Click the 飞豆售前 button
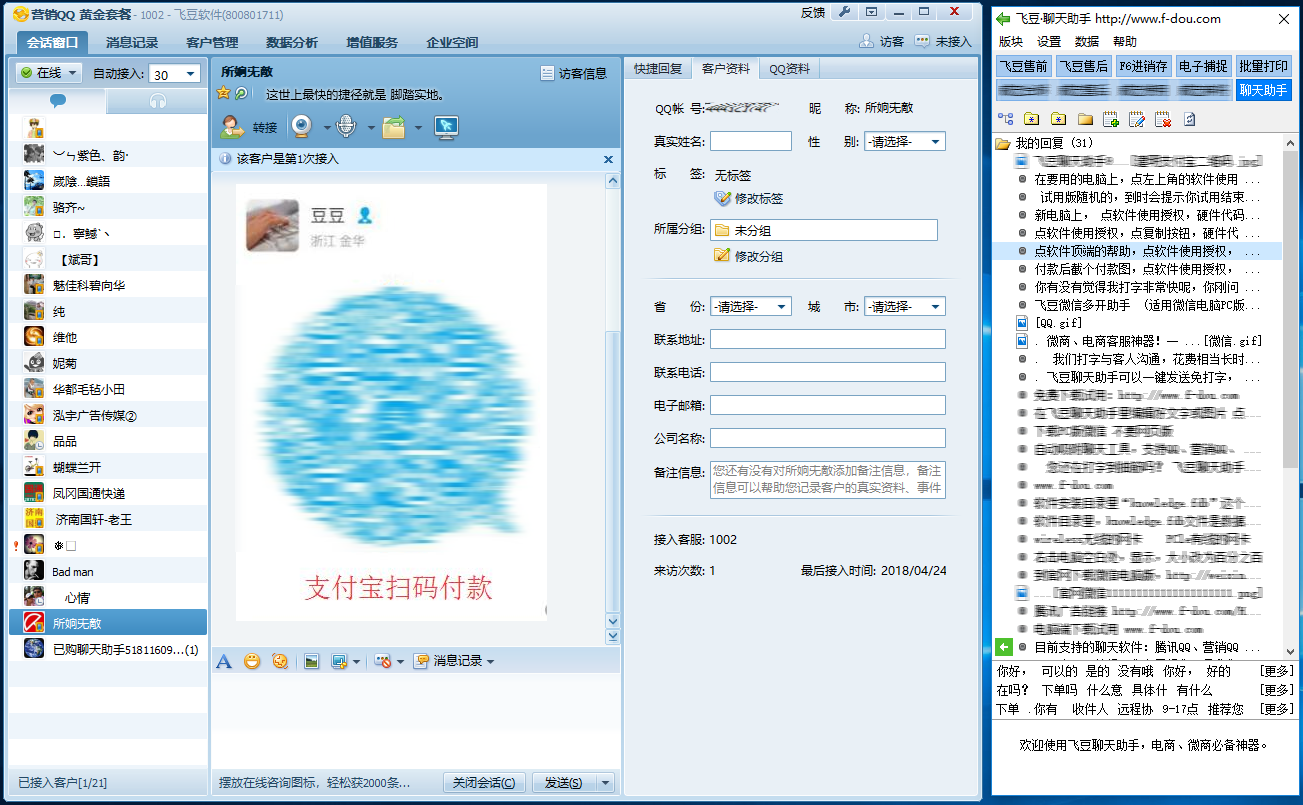The width and height of the screenshot is (1303, 805). (x=1024, y=66)
